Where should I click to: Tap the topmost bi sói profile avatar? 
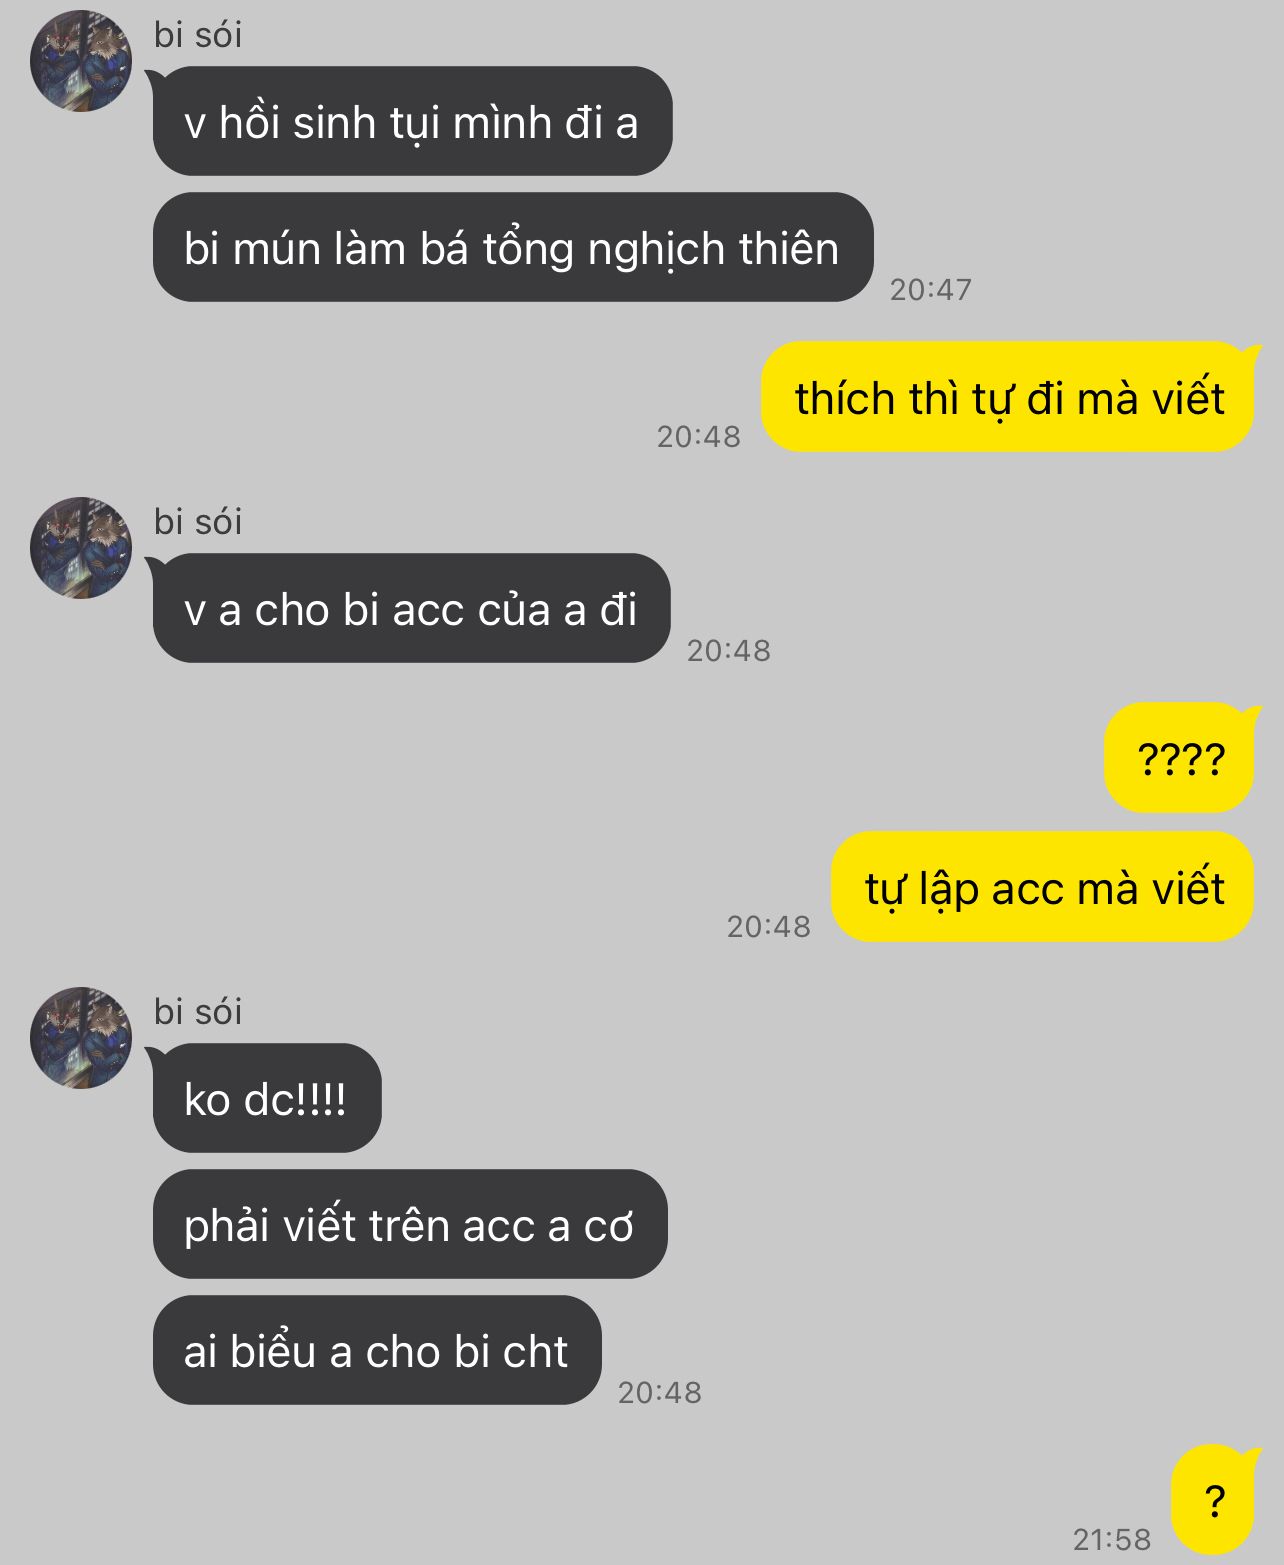click(81, 61)
